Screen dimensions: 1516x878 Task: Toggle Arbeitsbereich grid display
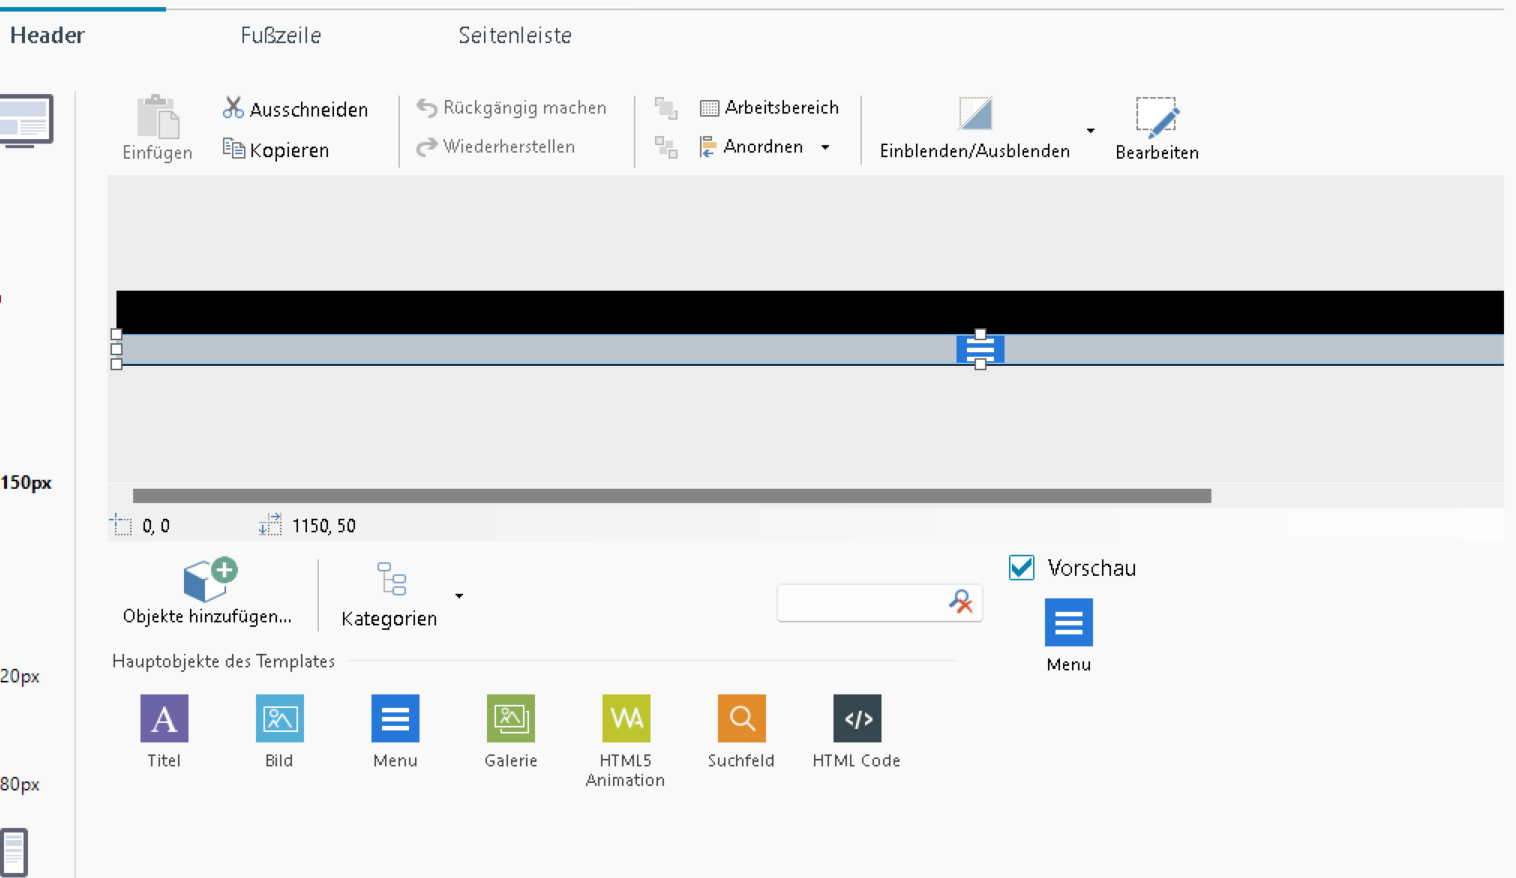(x=769, y=107)
